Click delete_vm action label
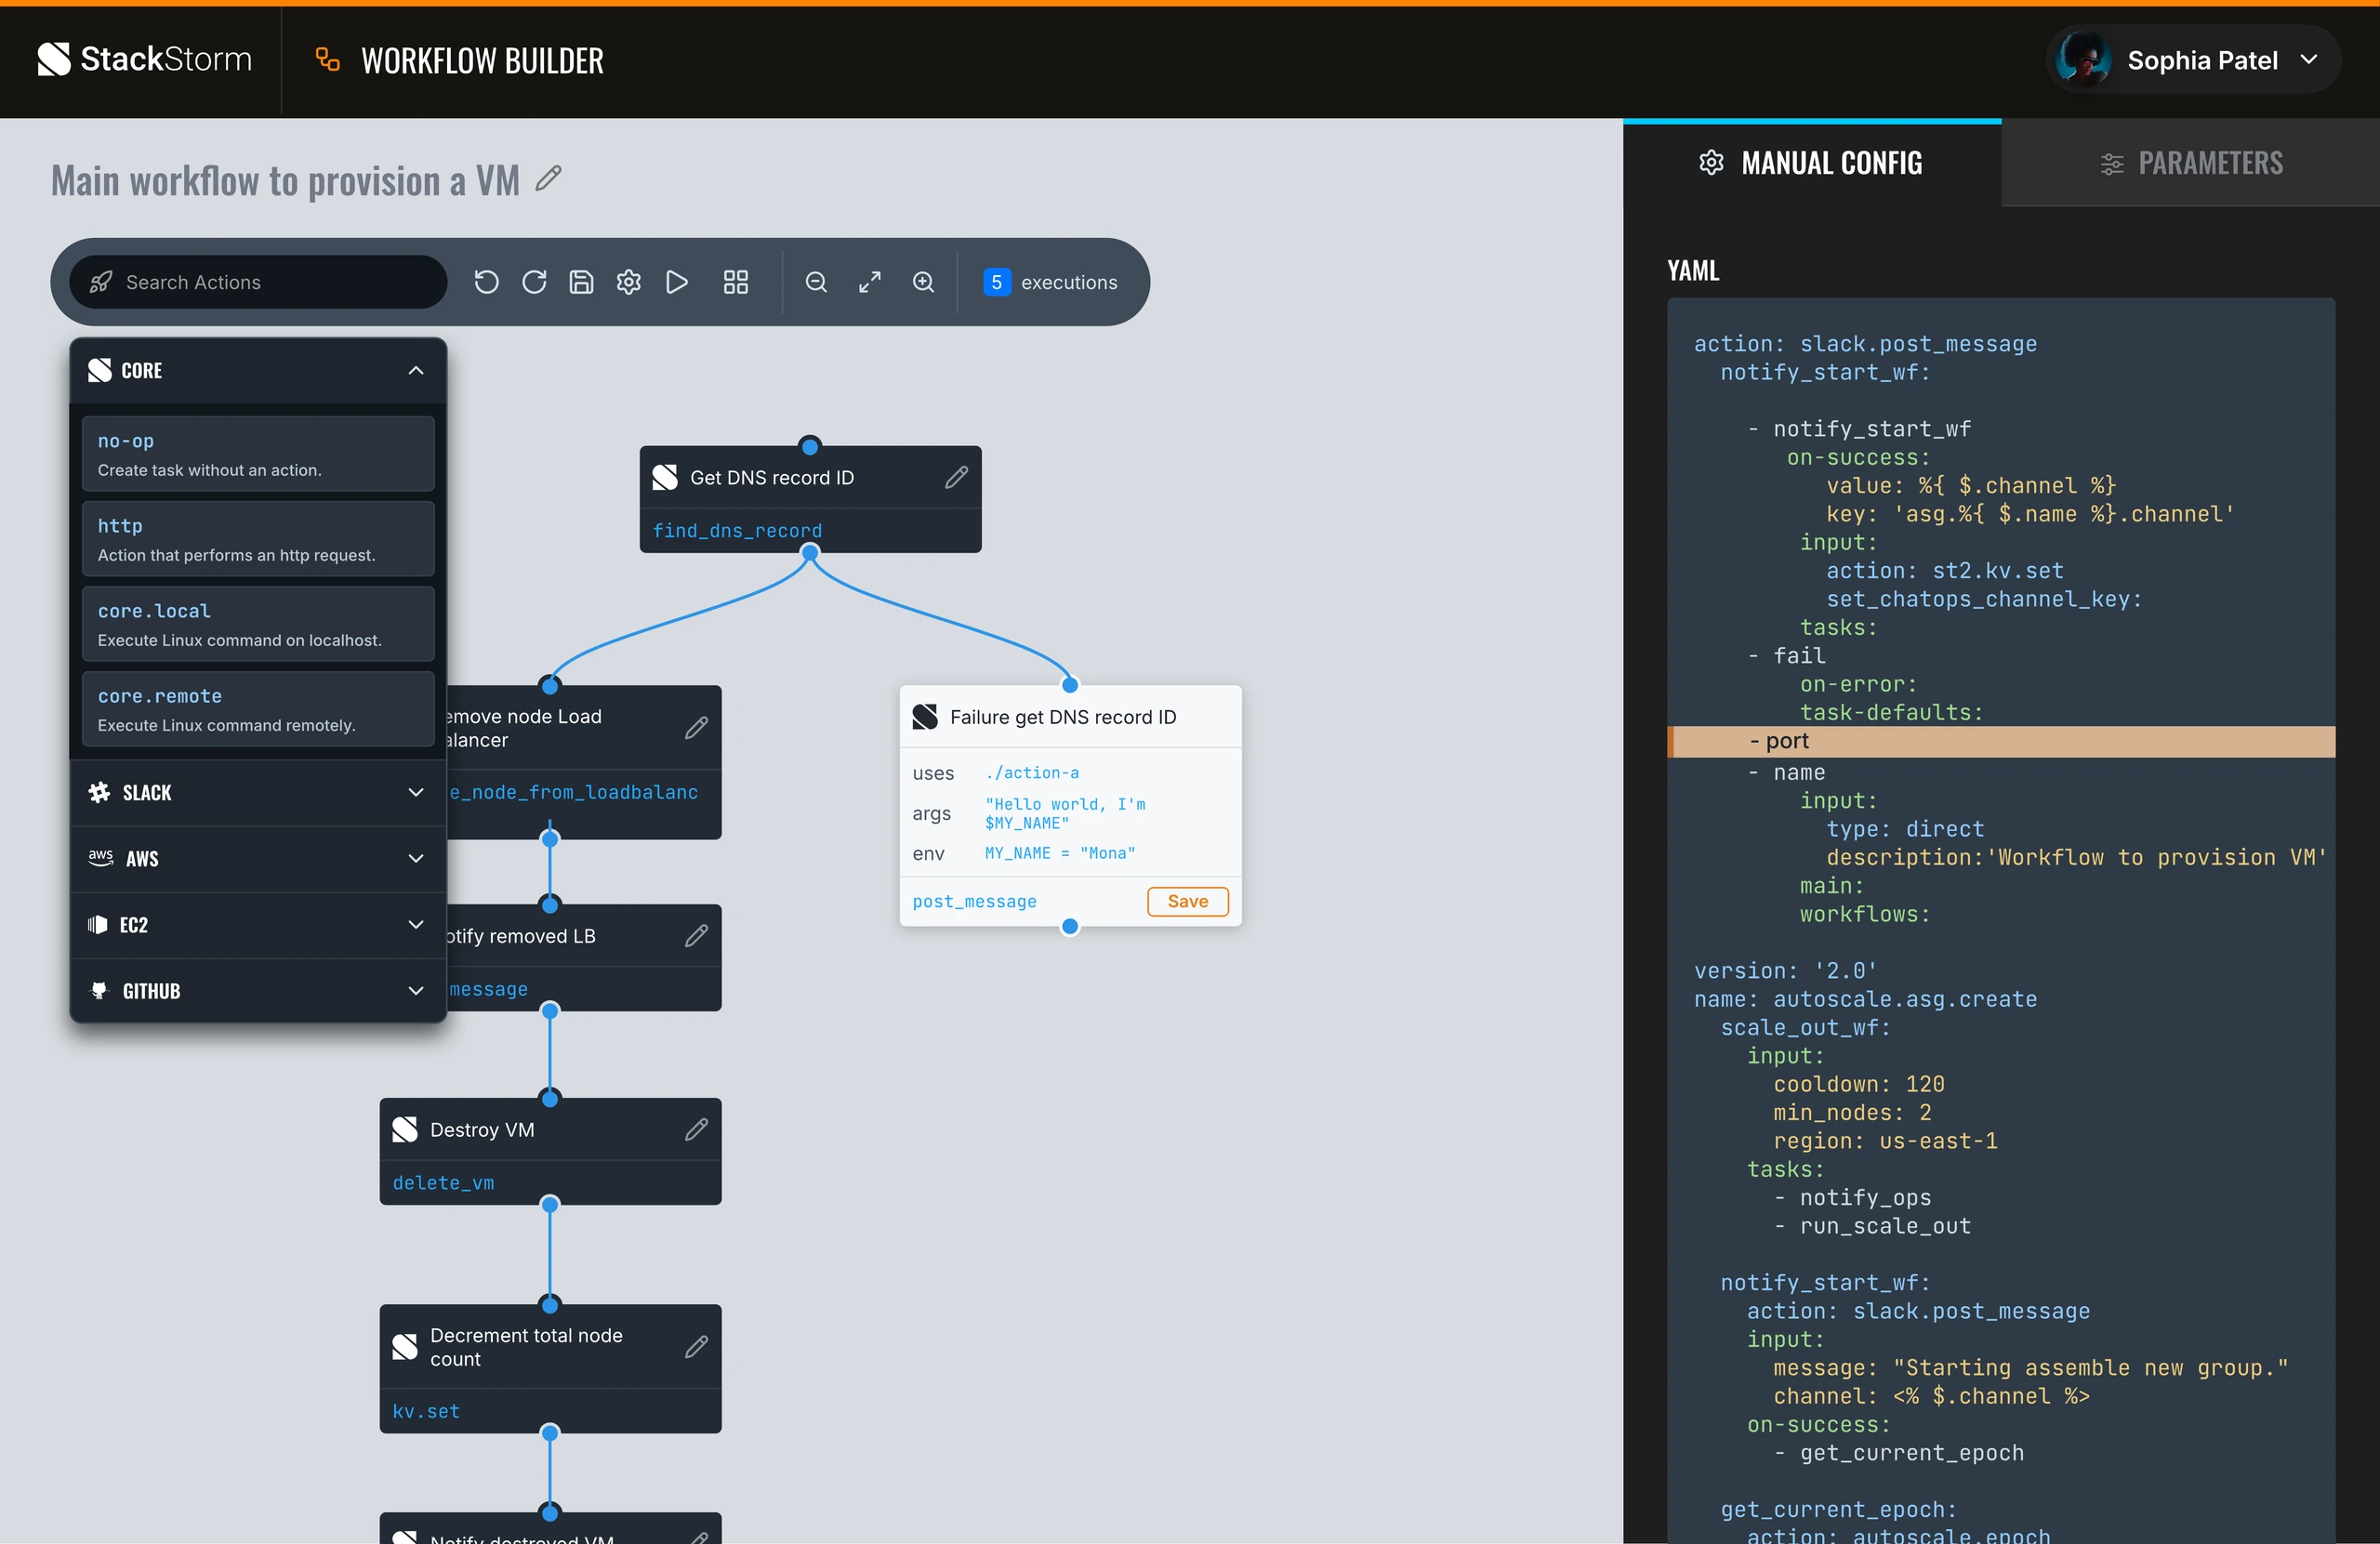The image size is (2380, 1544). [443, 1183]
